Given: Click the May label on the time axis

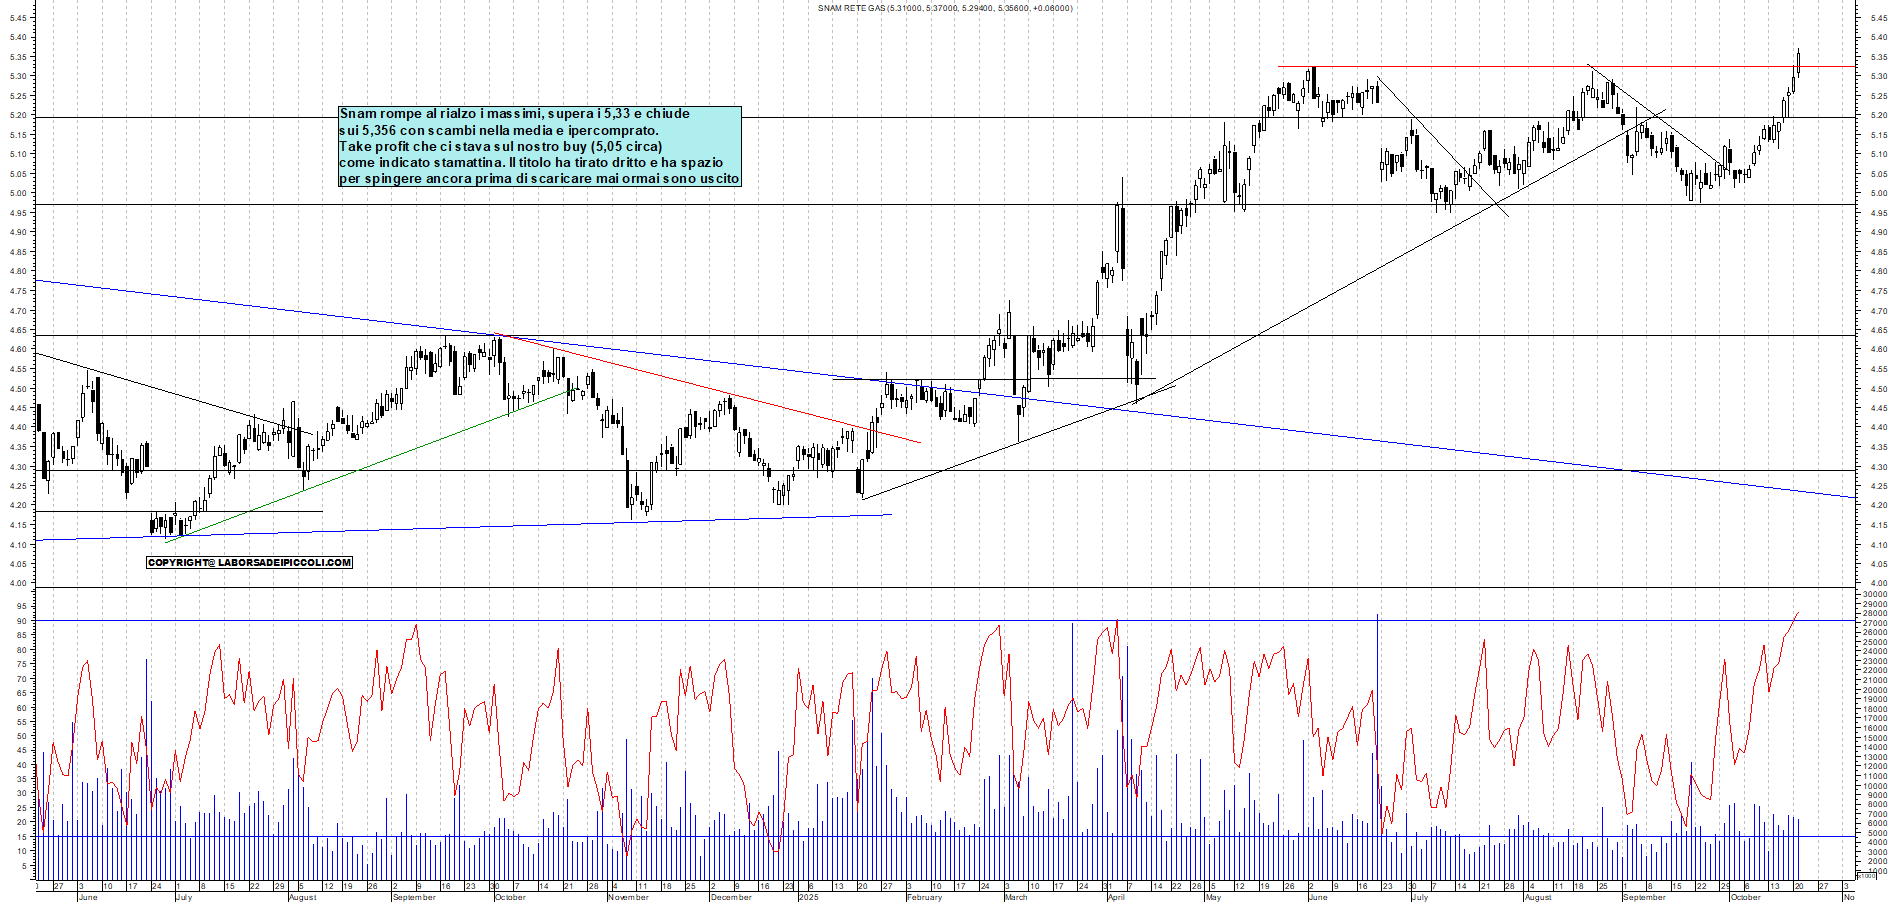Looking at the screenshot, I should click(1213, 897).
